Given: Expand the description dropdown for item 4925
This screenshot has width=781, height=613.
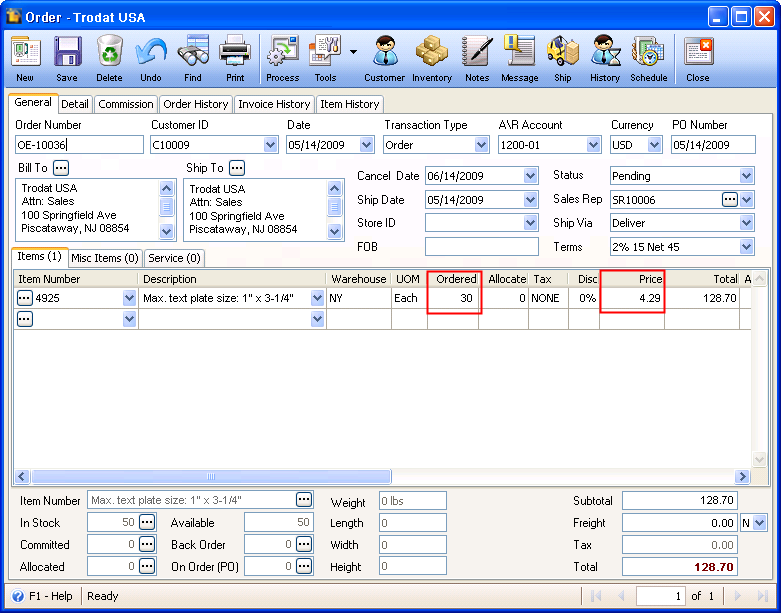Looking at the screenshot, I should pos(317,298).
